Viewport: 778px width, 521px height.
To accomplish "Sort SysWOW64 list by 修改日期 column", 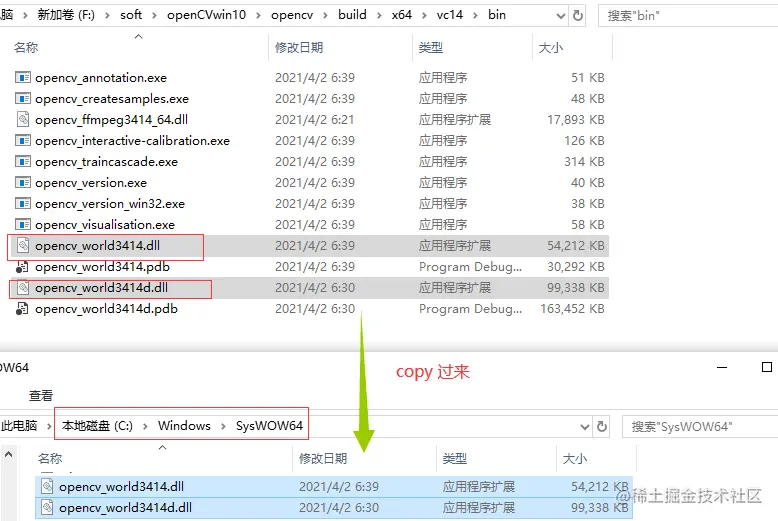I will pyautogui.click(x=323, y=458).
